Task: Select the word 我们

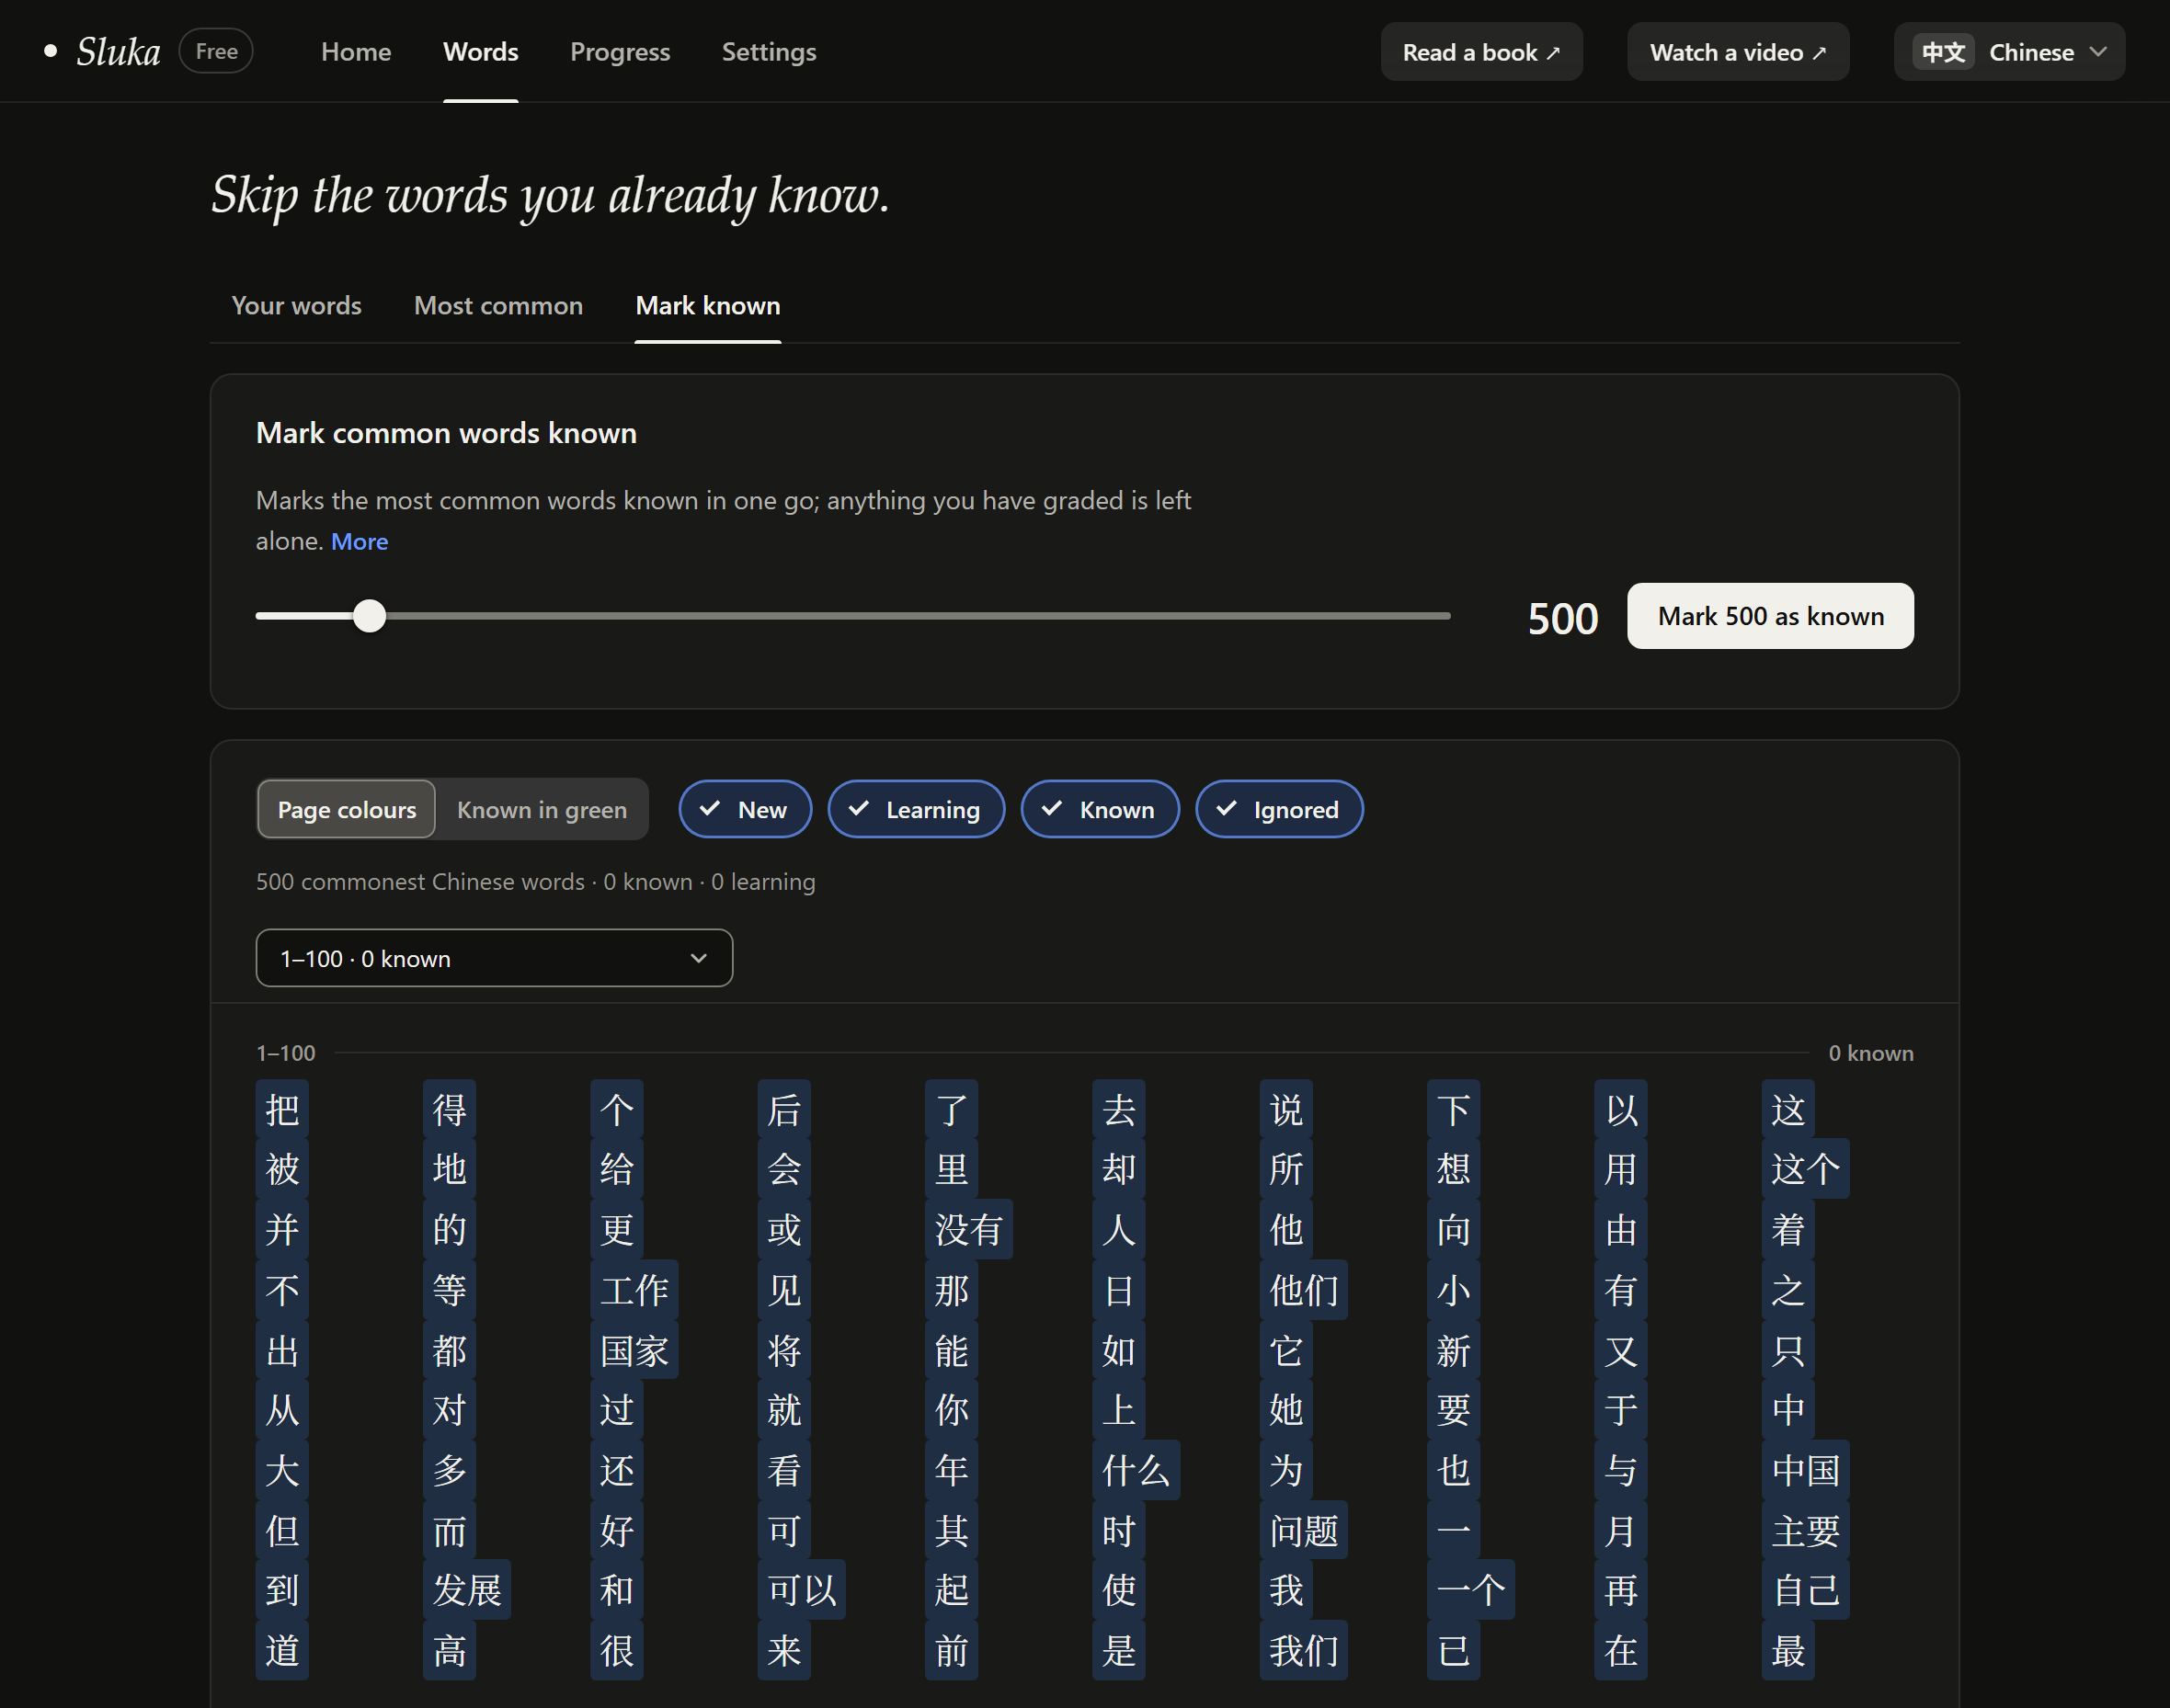Action: click(1304, 1650)
